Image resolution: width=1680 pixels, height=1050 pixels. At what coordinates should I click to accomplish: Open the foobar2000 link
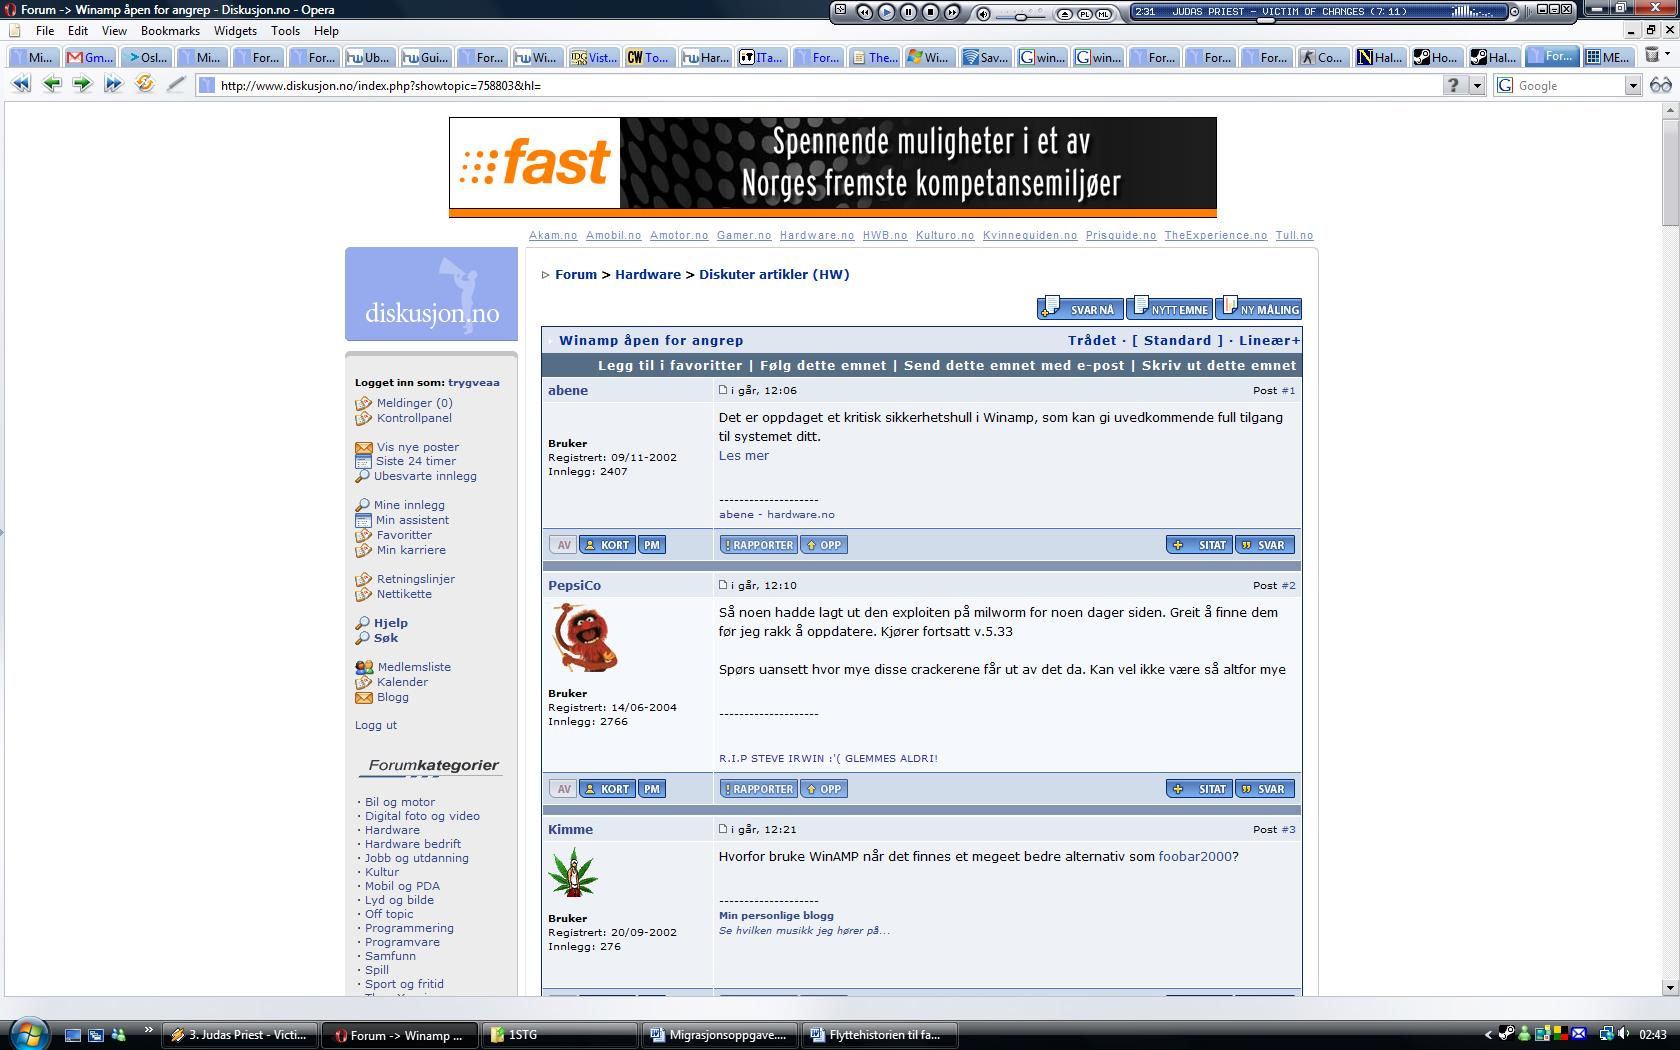1195,857
